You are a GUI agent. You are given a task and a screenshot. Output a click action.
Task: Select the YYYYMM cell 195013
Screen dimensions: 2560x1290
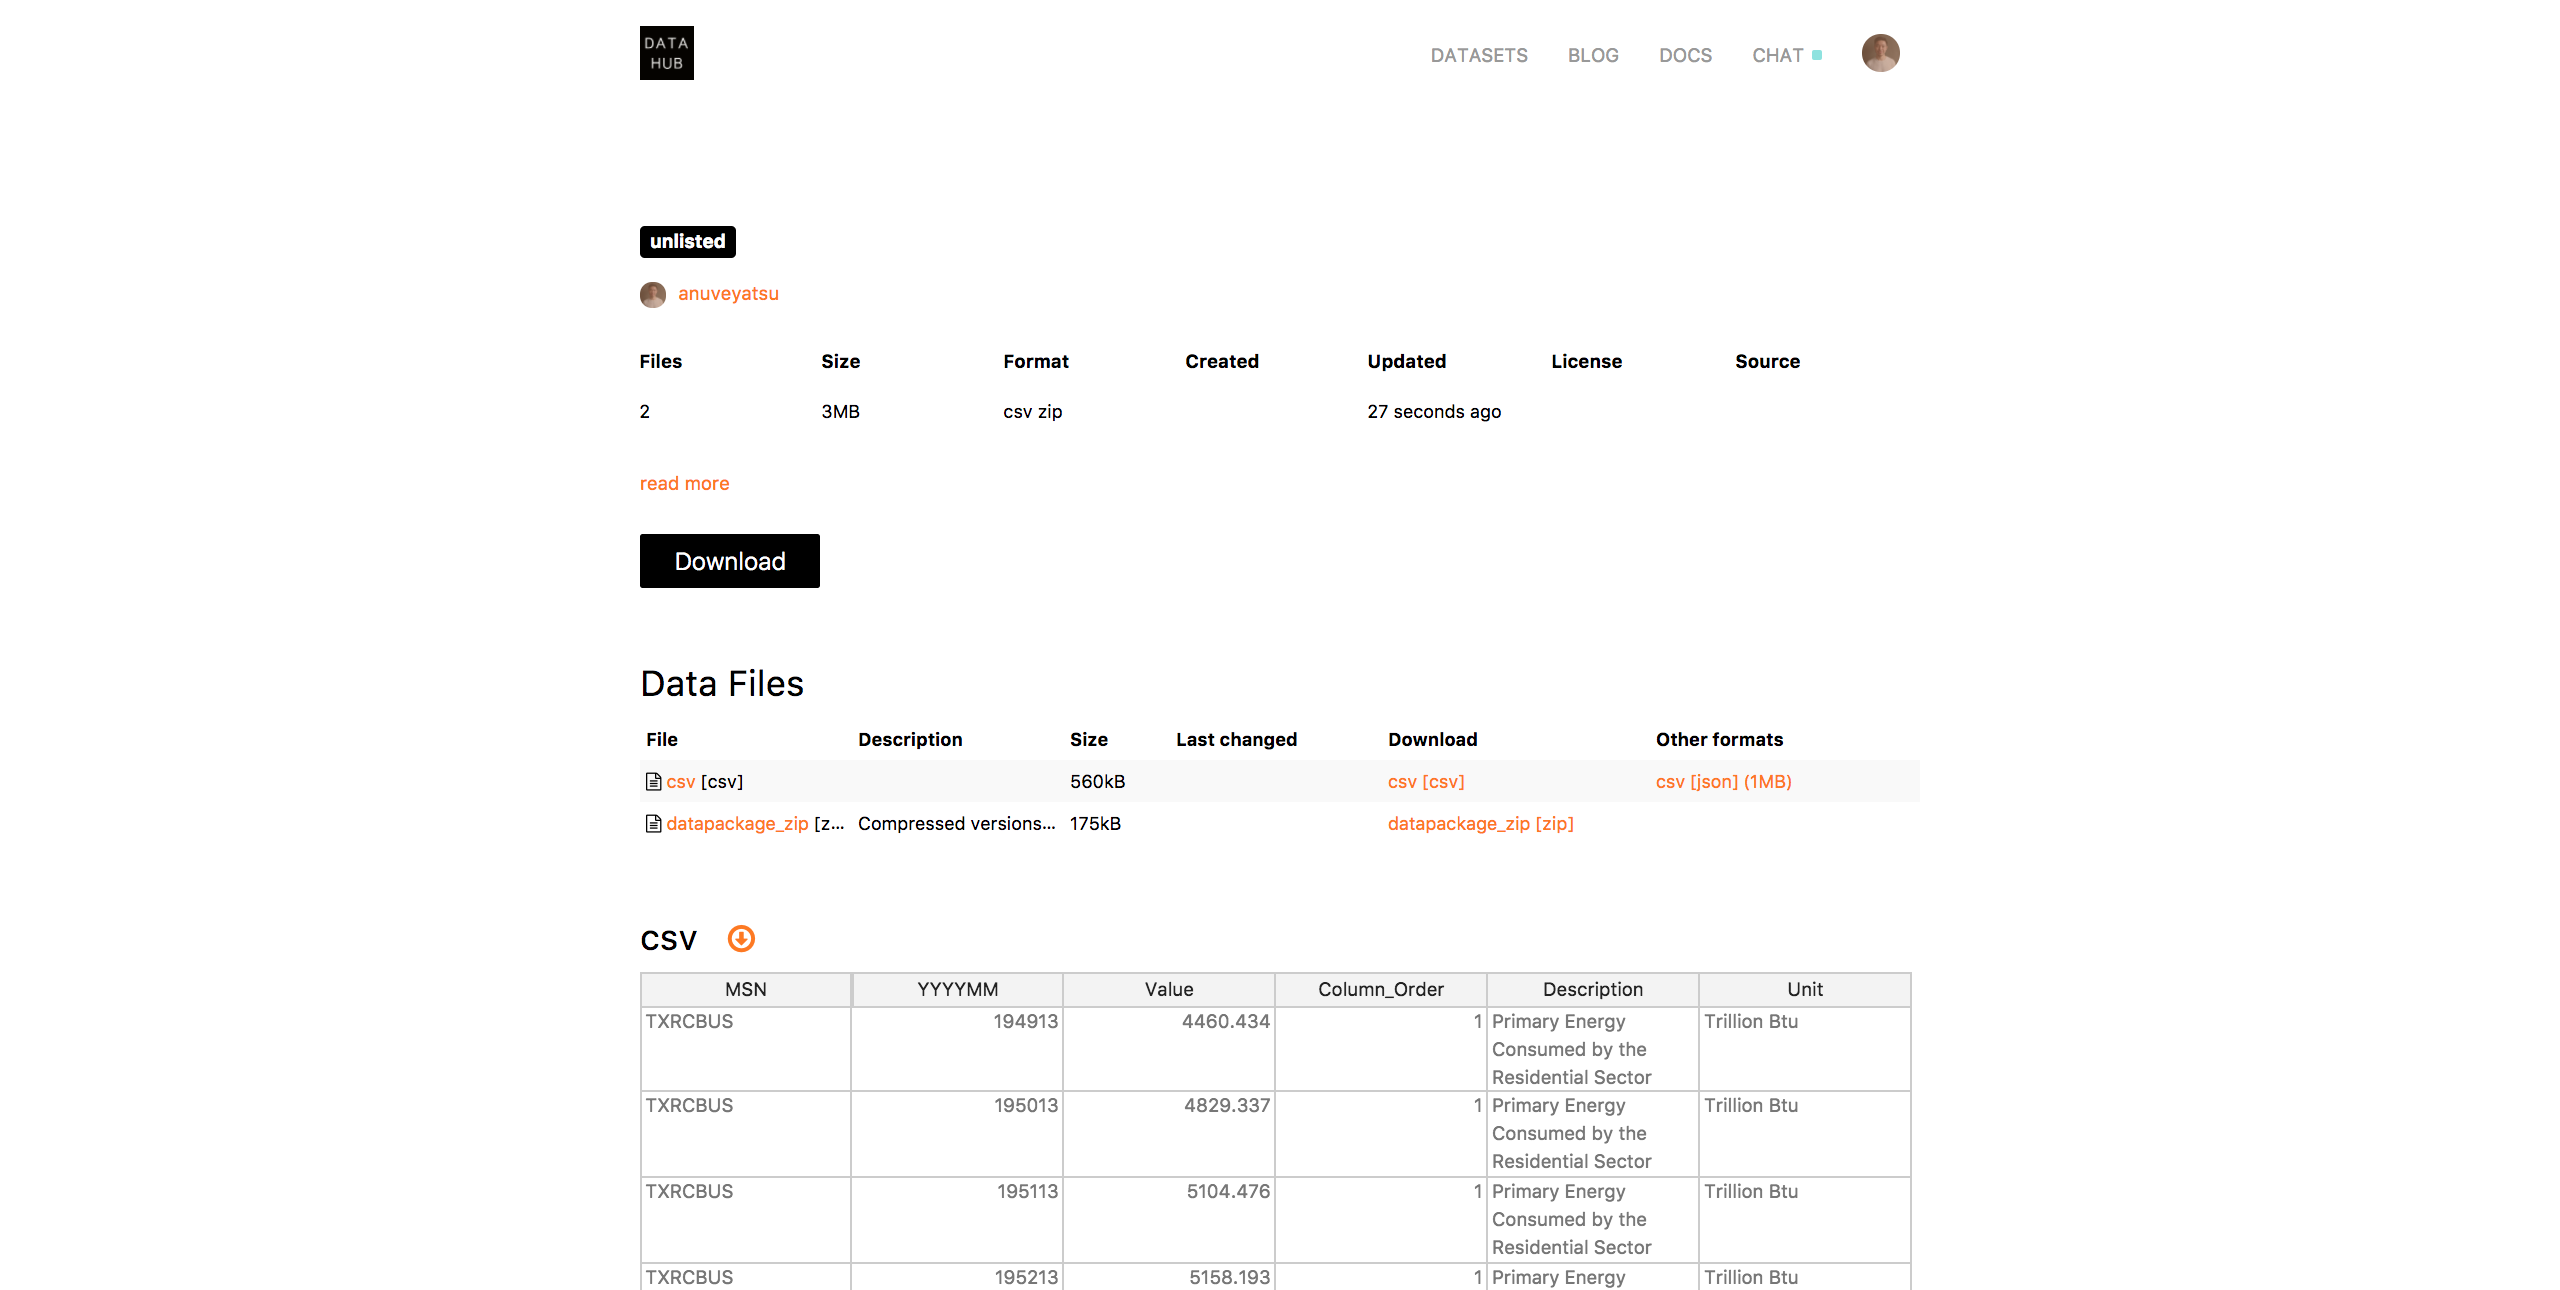point(958,1134)
